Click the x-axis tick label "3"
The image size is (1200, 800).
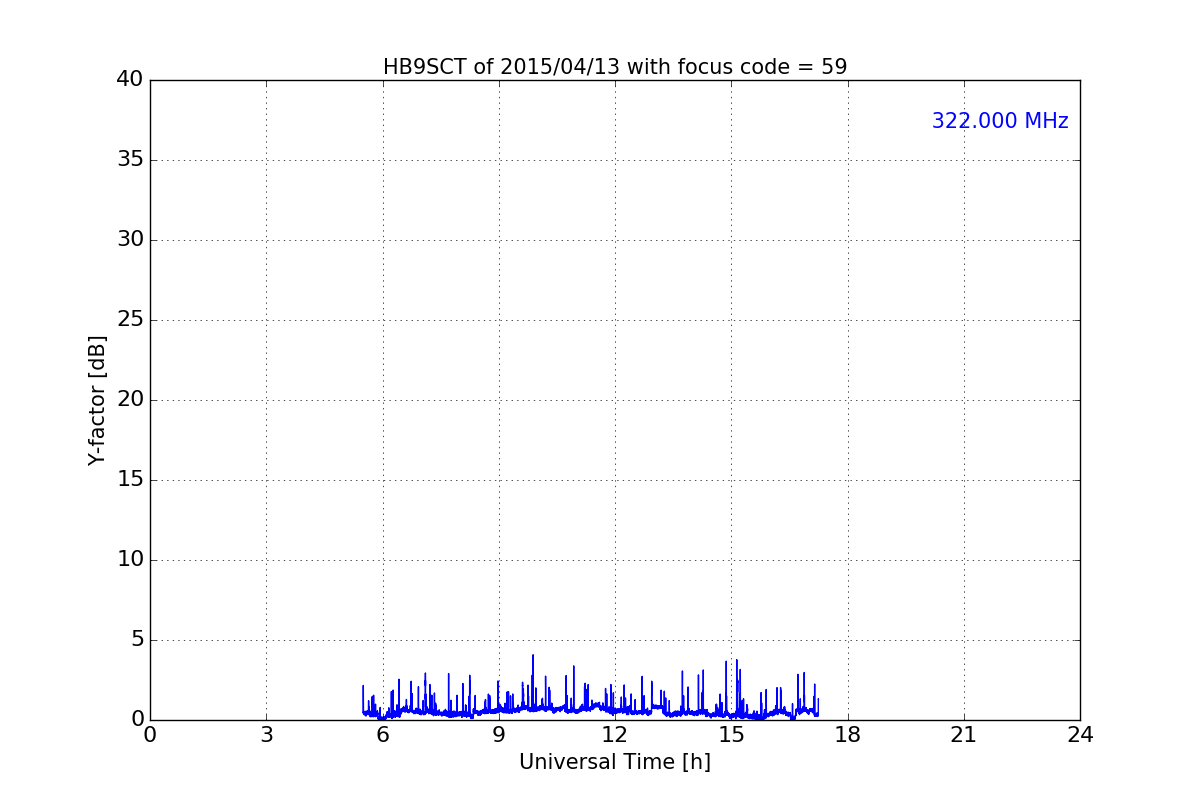tap(266, 735)
